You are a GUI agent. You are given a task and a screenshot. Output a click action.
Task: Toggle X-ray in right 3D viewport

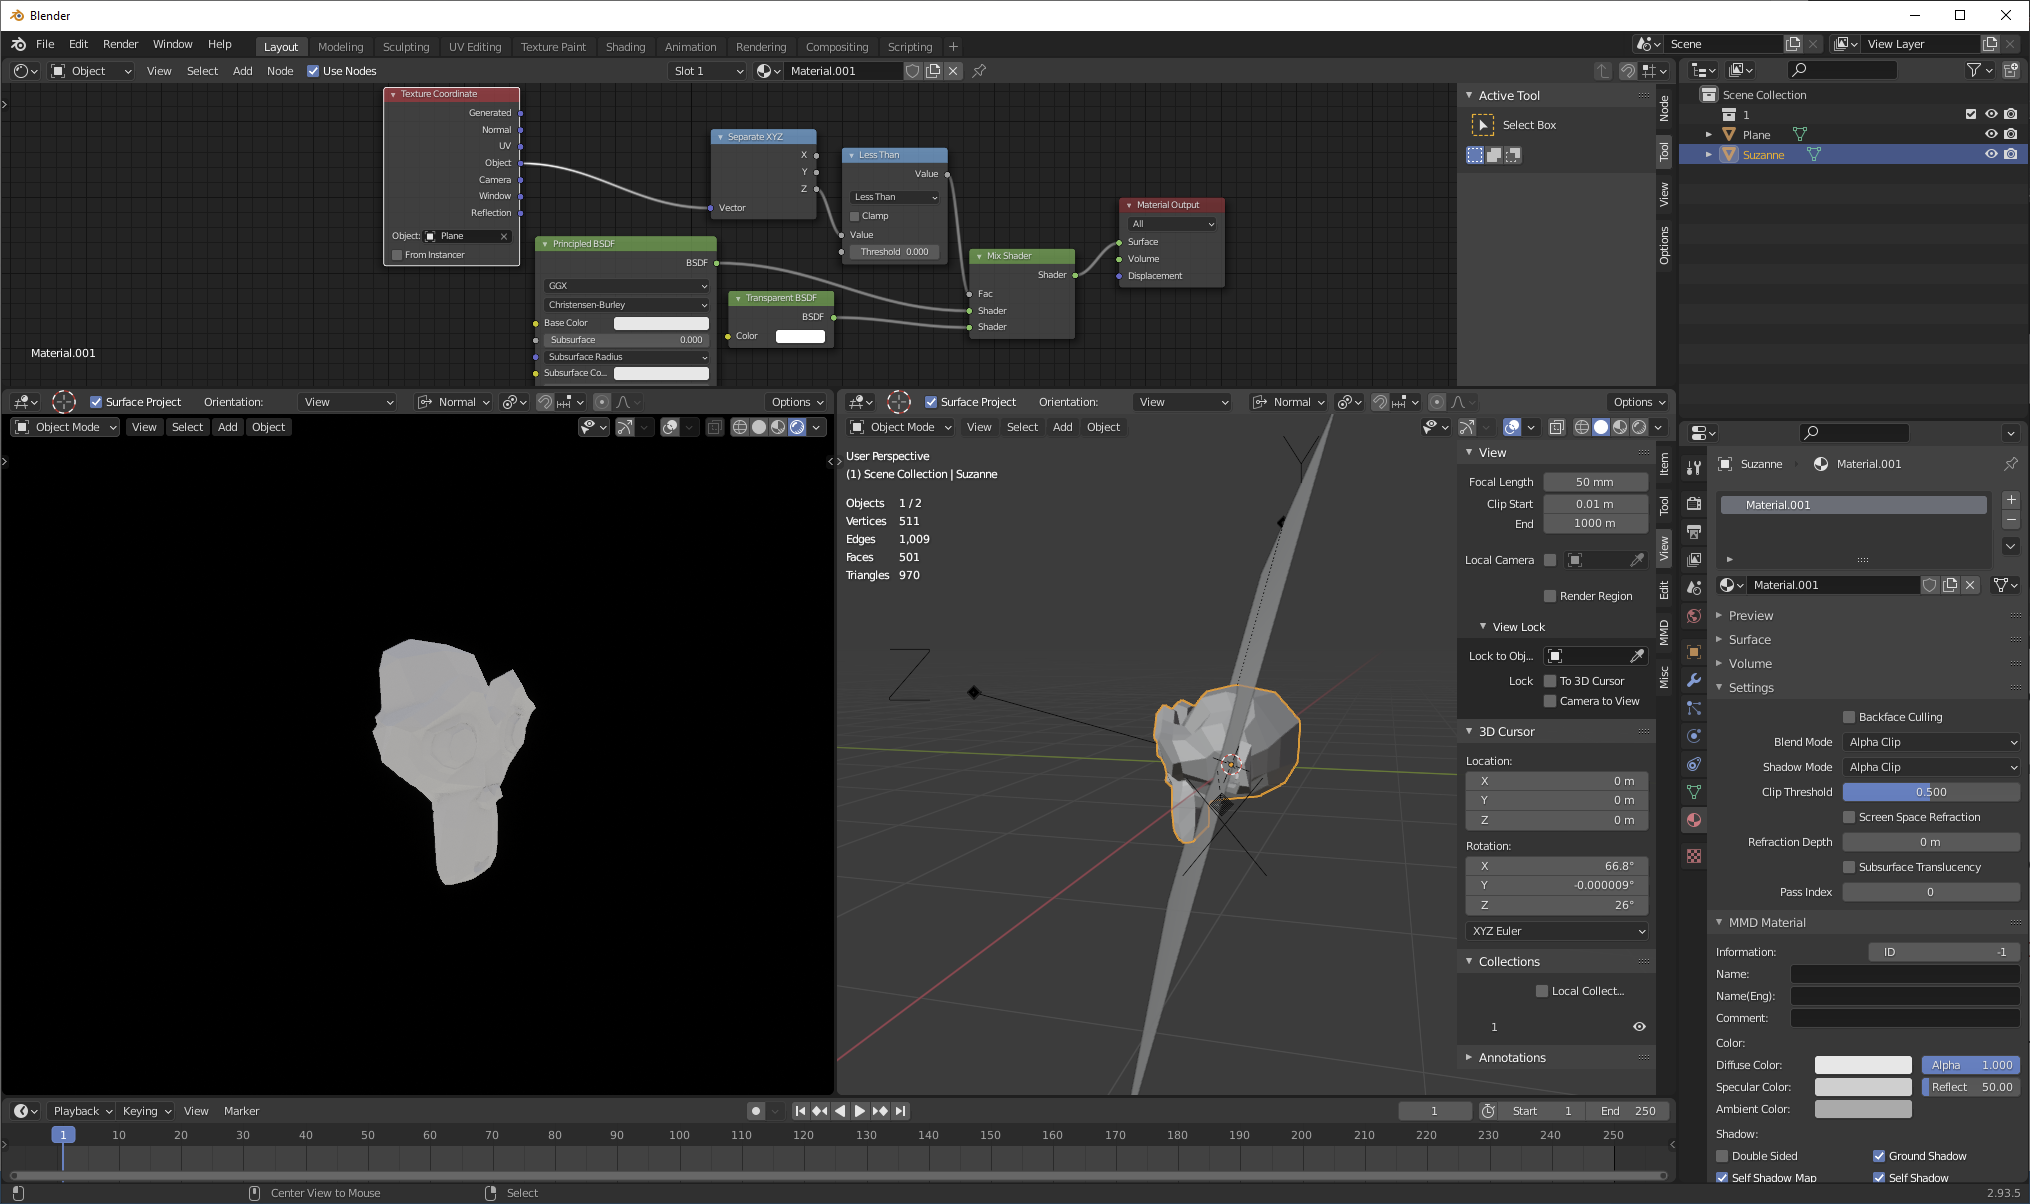1557,427
